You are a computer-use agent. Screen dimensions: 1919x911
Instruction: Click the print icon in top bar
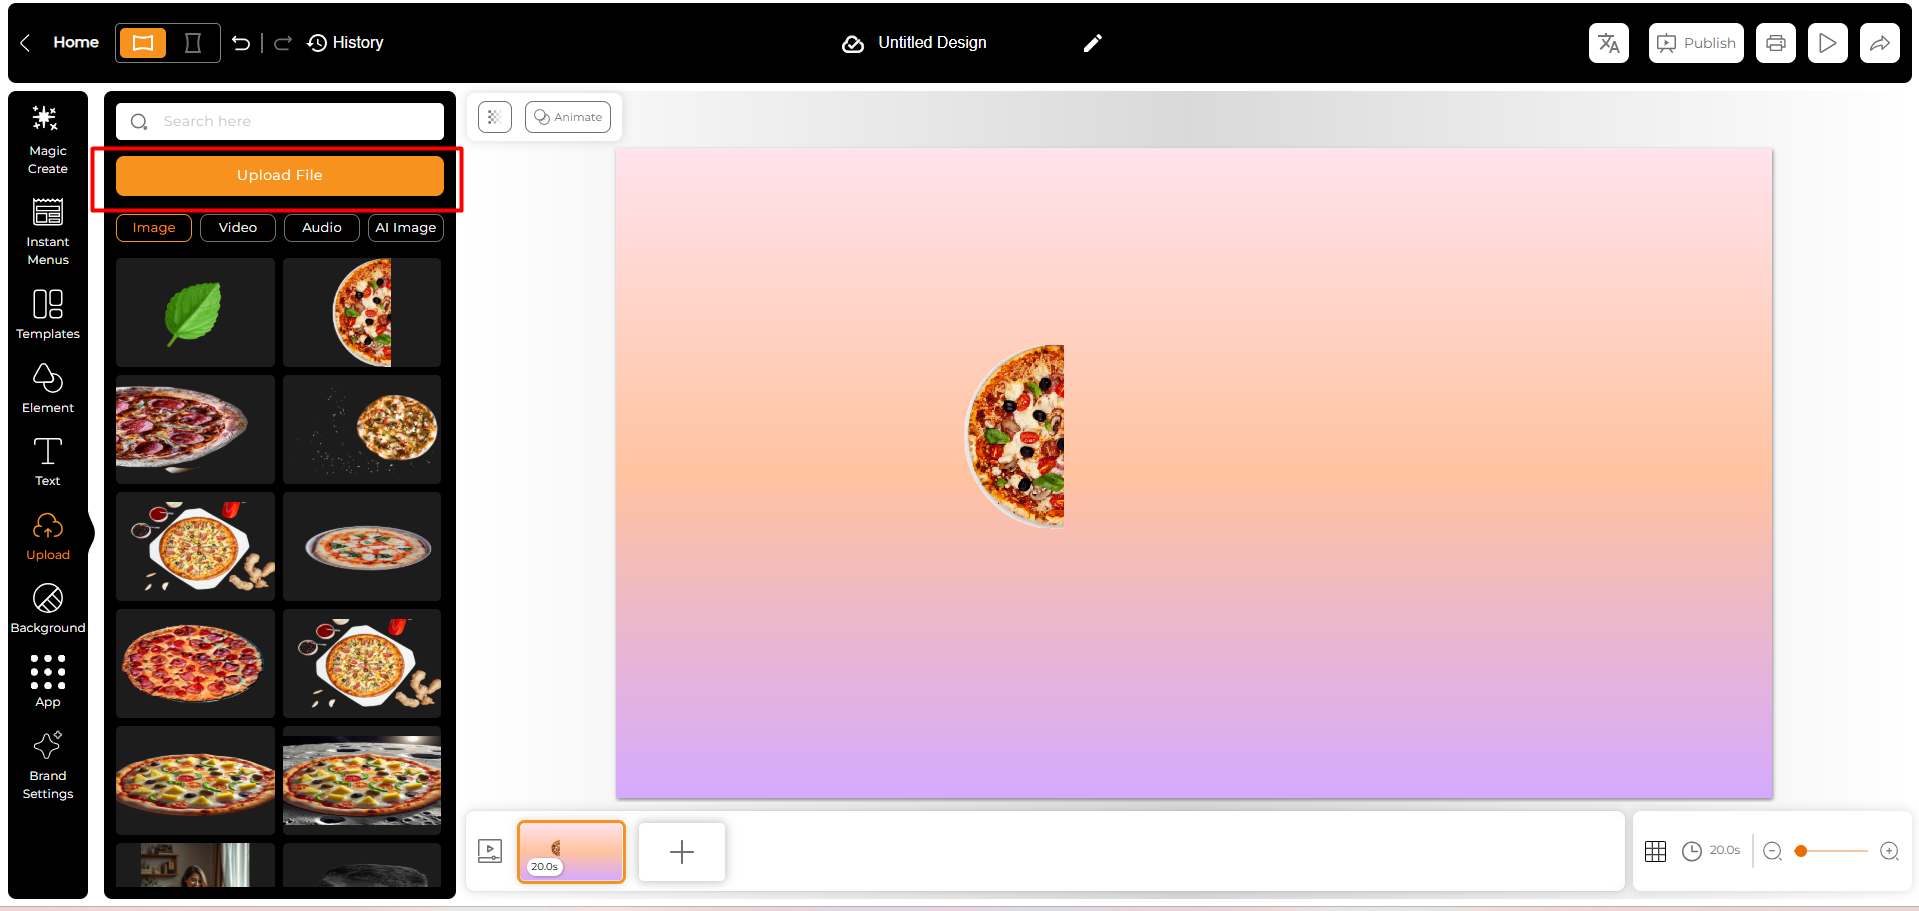point(1775,43)
